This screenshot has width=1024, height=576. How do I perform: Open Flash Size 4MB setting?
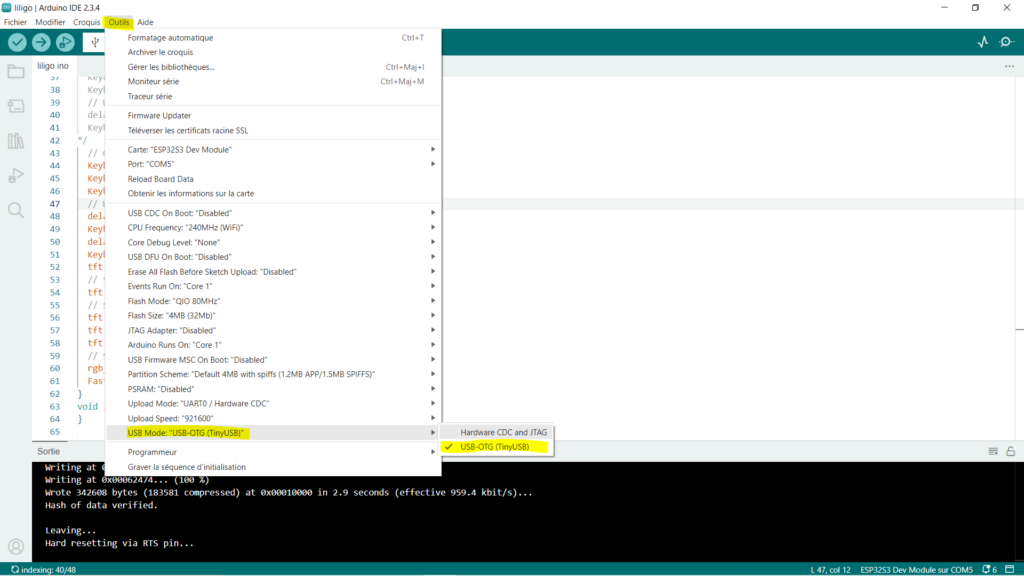[274, 315]
